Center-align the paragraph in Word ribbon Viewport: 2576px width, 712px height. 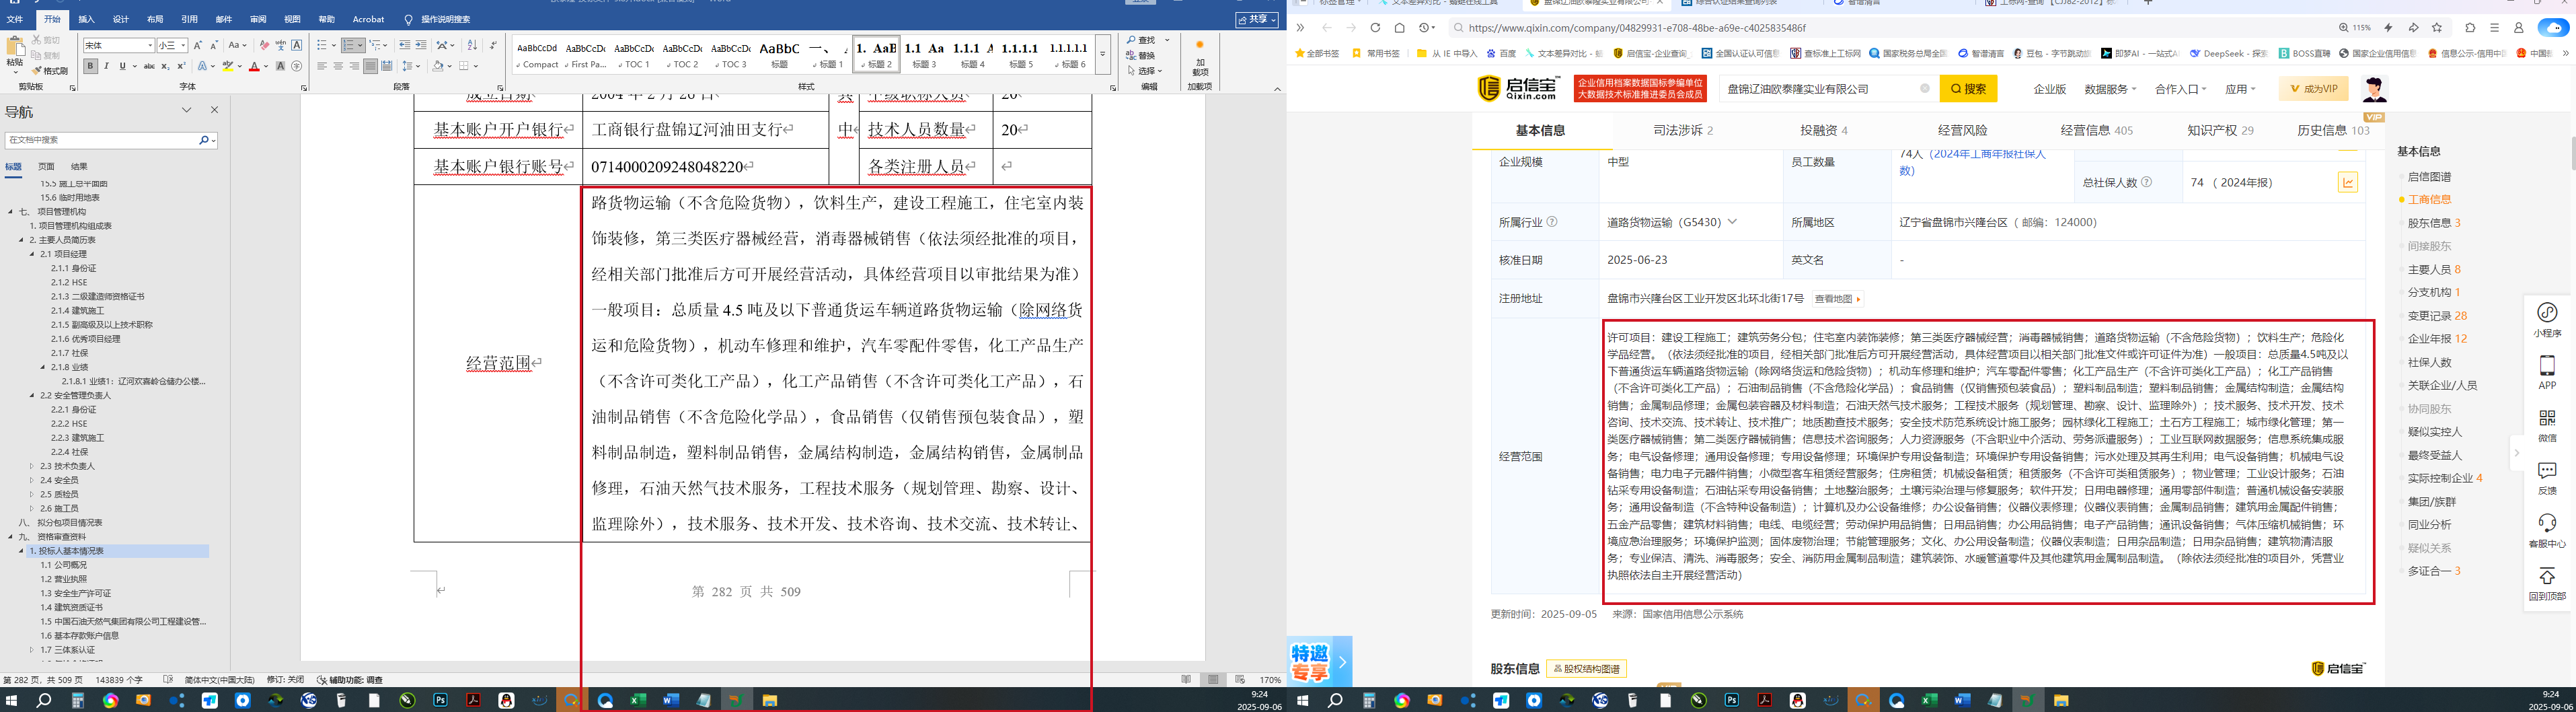pyautogui.click(x=338, y=66)
